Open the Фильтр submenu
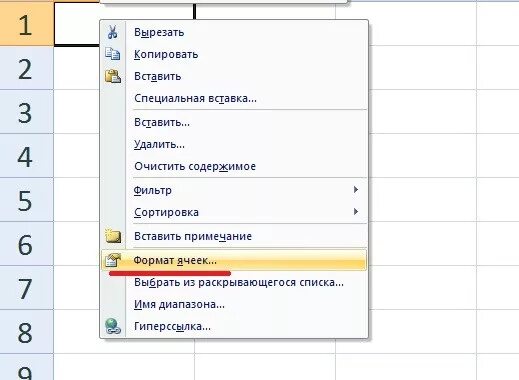This screenshot has height=380, width=519. click(234, 190)
